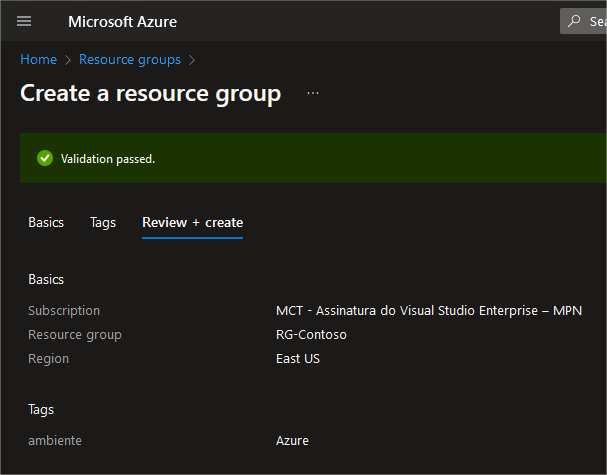Switch to the Basics tab

point(46,223)
